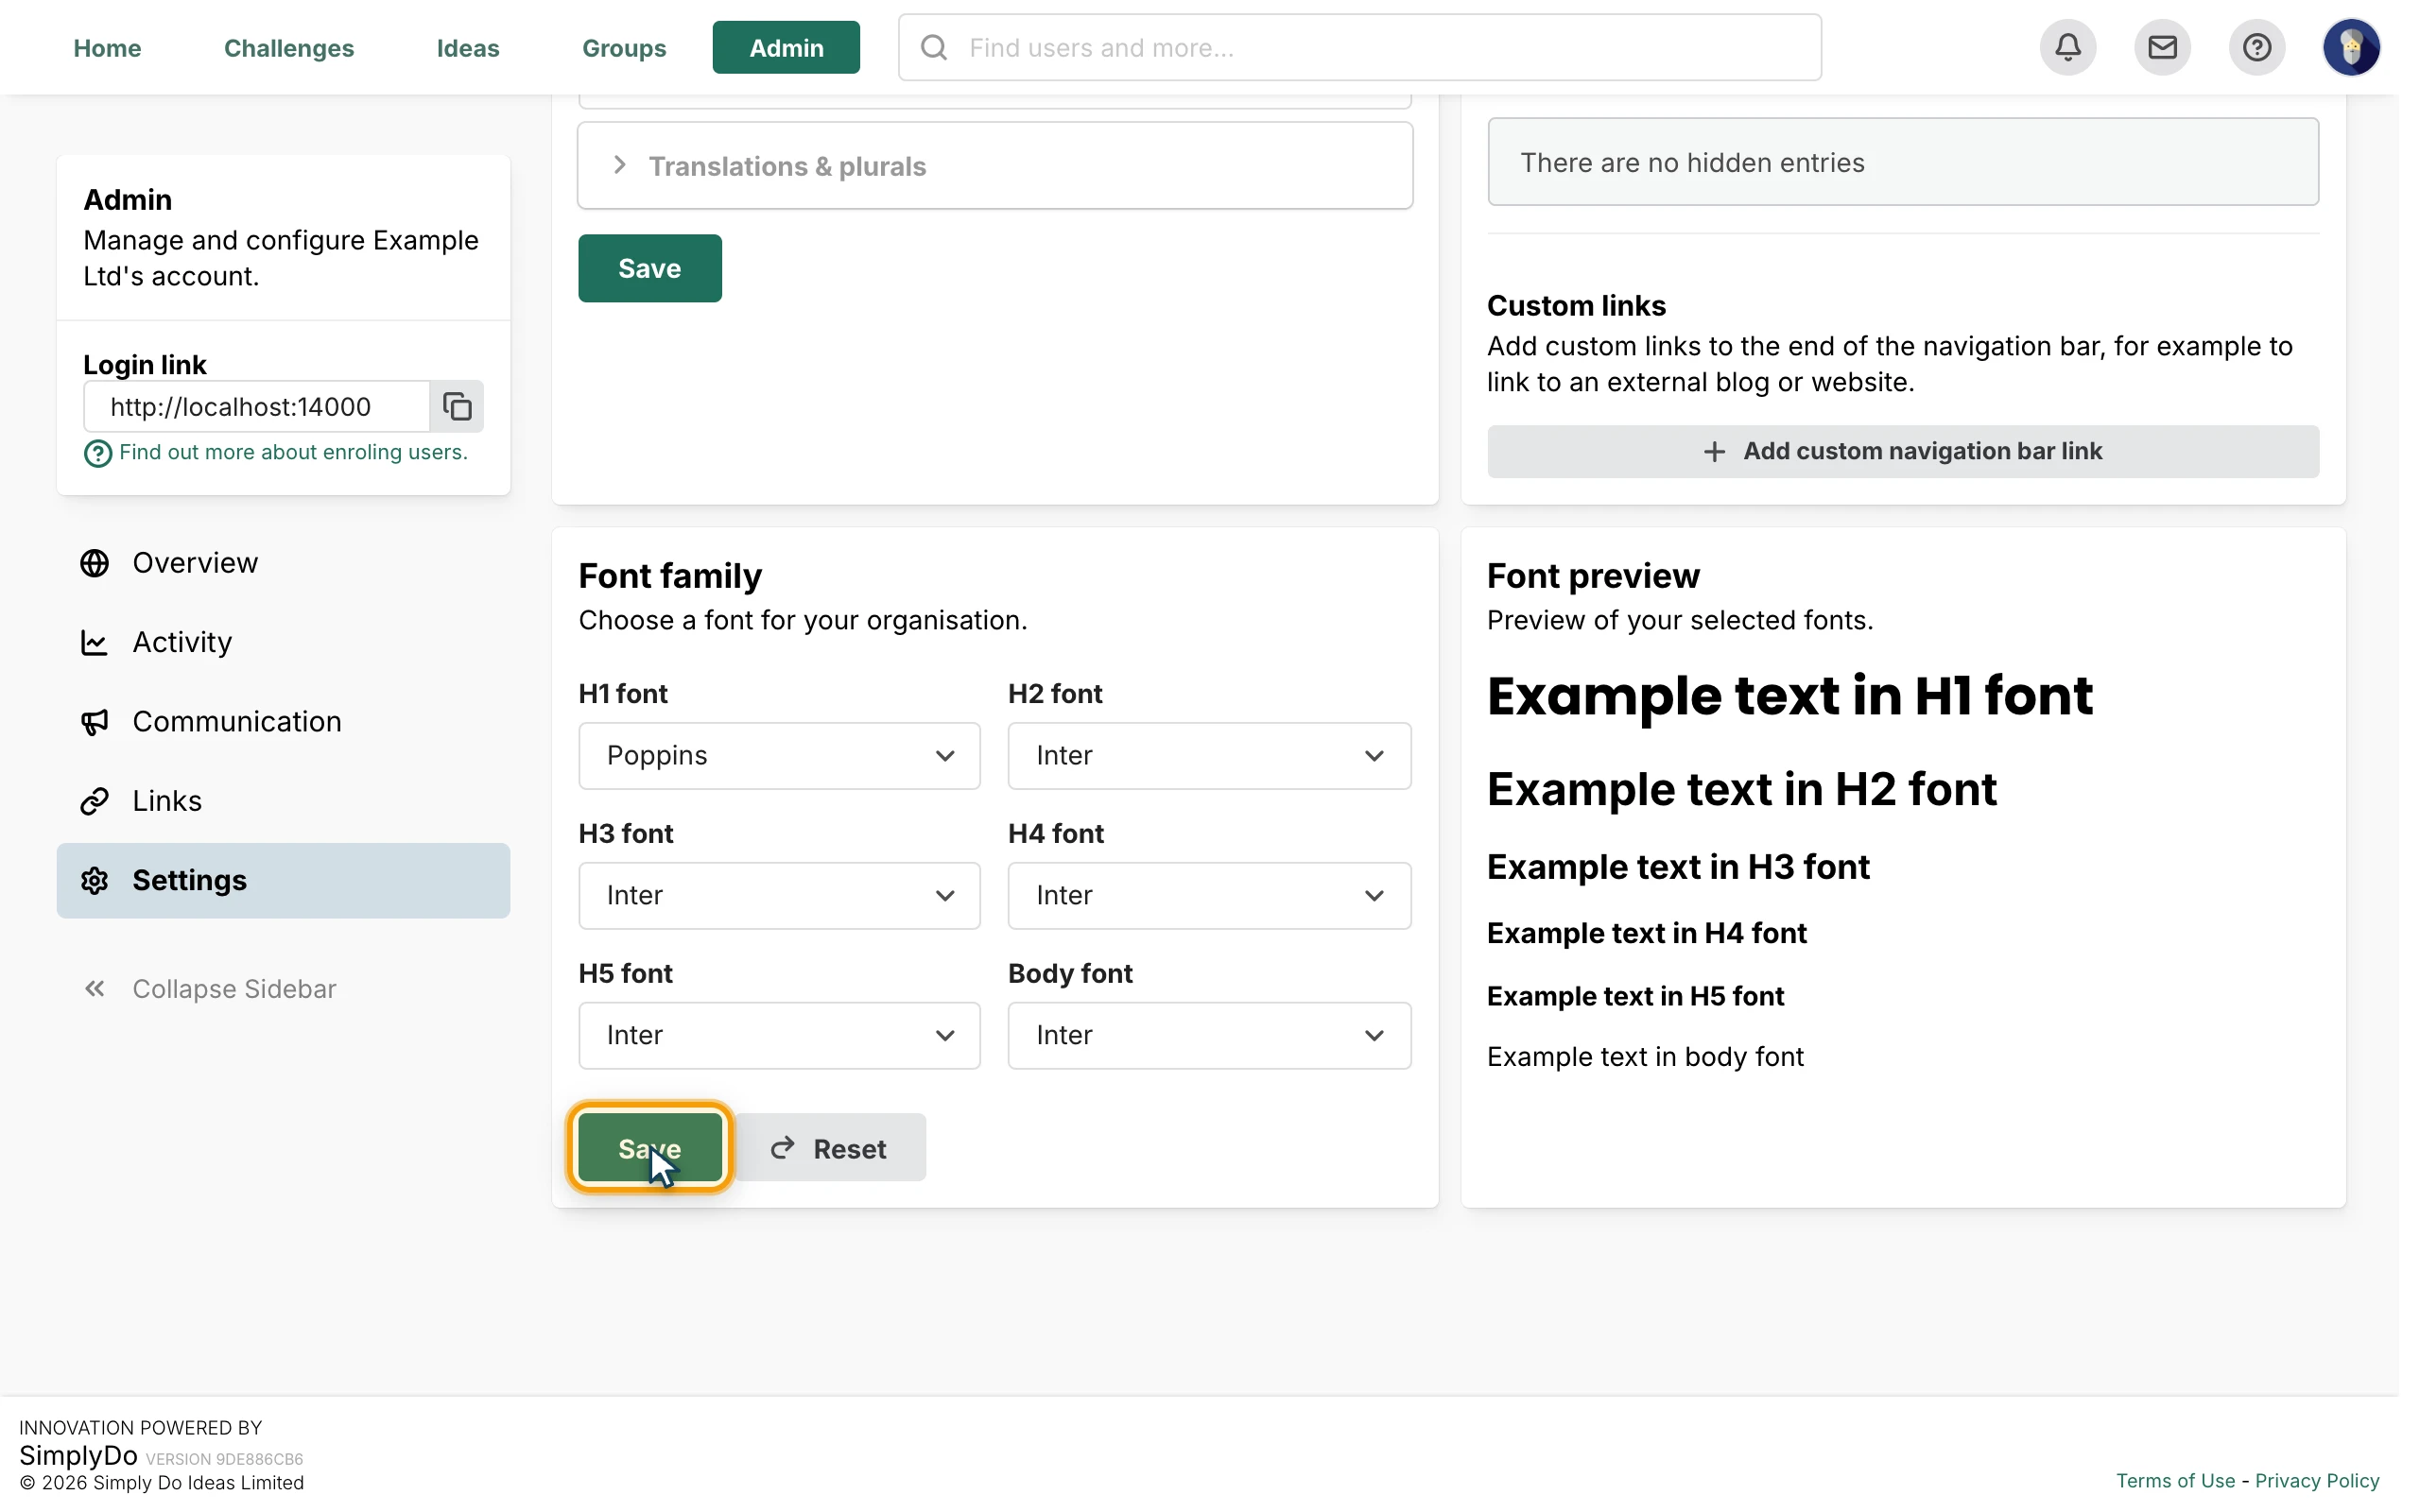2420x1512 pixels.
Task: Open the messages envelope icon
Action: [x=2162, y=47]
